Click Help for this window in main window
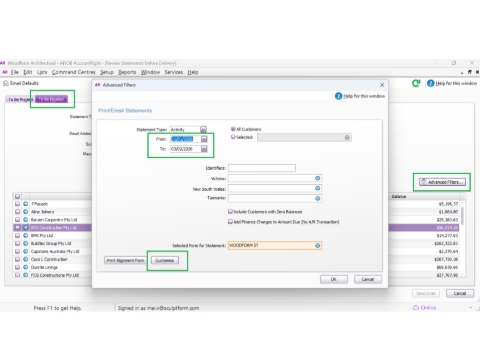Screen dimensions: 480x360 pos(452,83)
